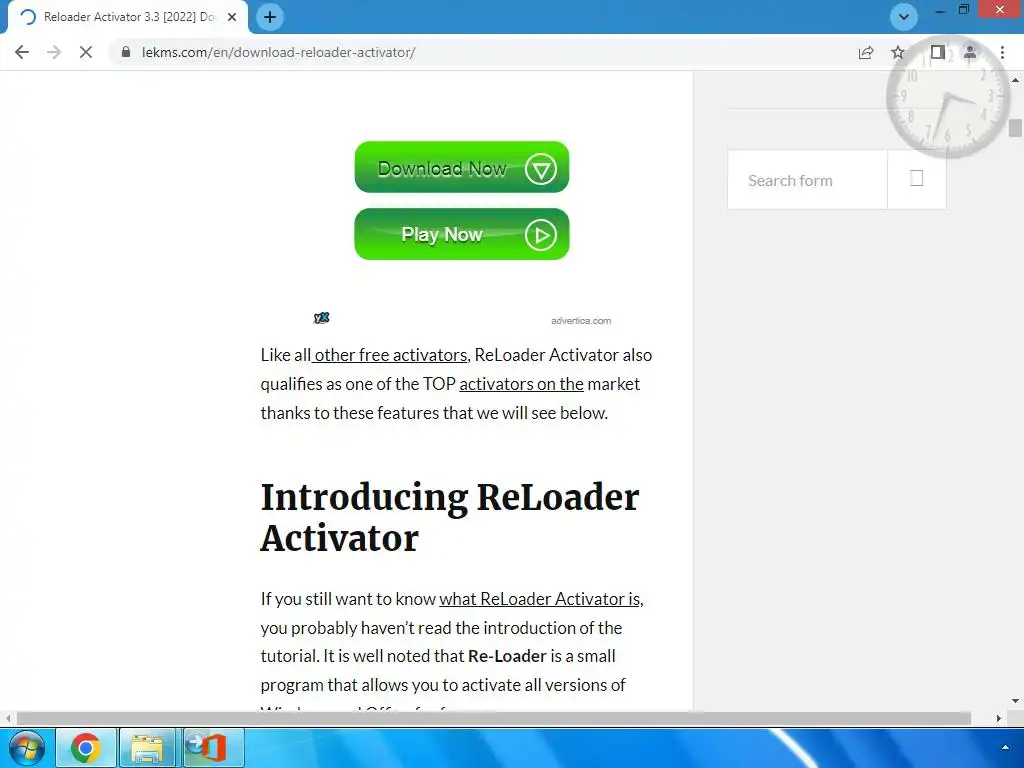Click the Introducing ReLoader Activator heading
This screenshot has height=768, width=1024.
(449, 517)
